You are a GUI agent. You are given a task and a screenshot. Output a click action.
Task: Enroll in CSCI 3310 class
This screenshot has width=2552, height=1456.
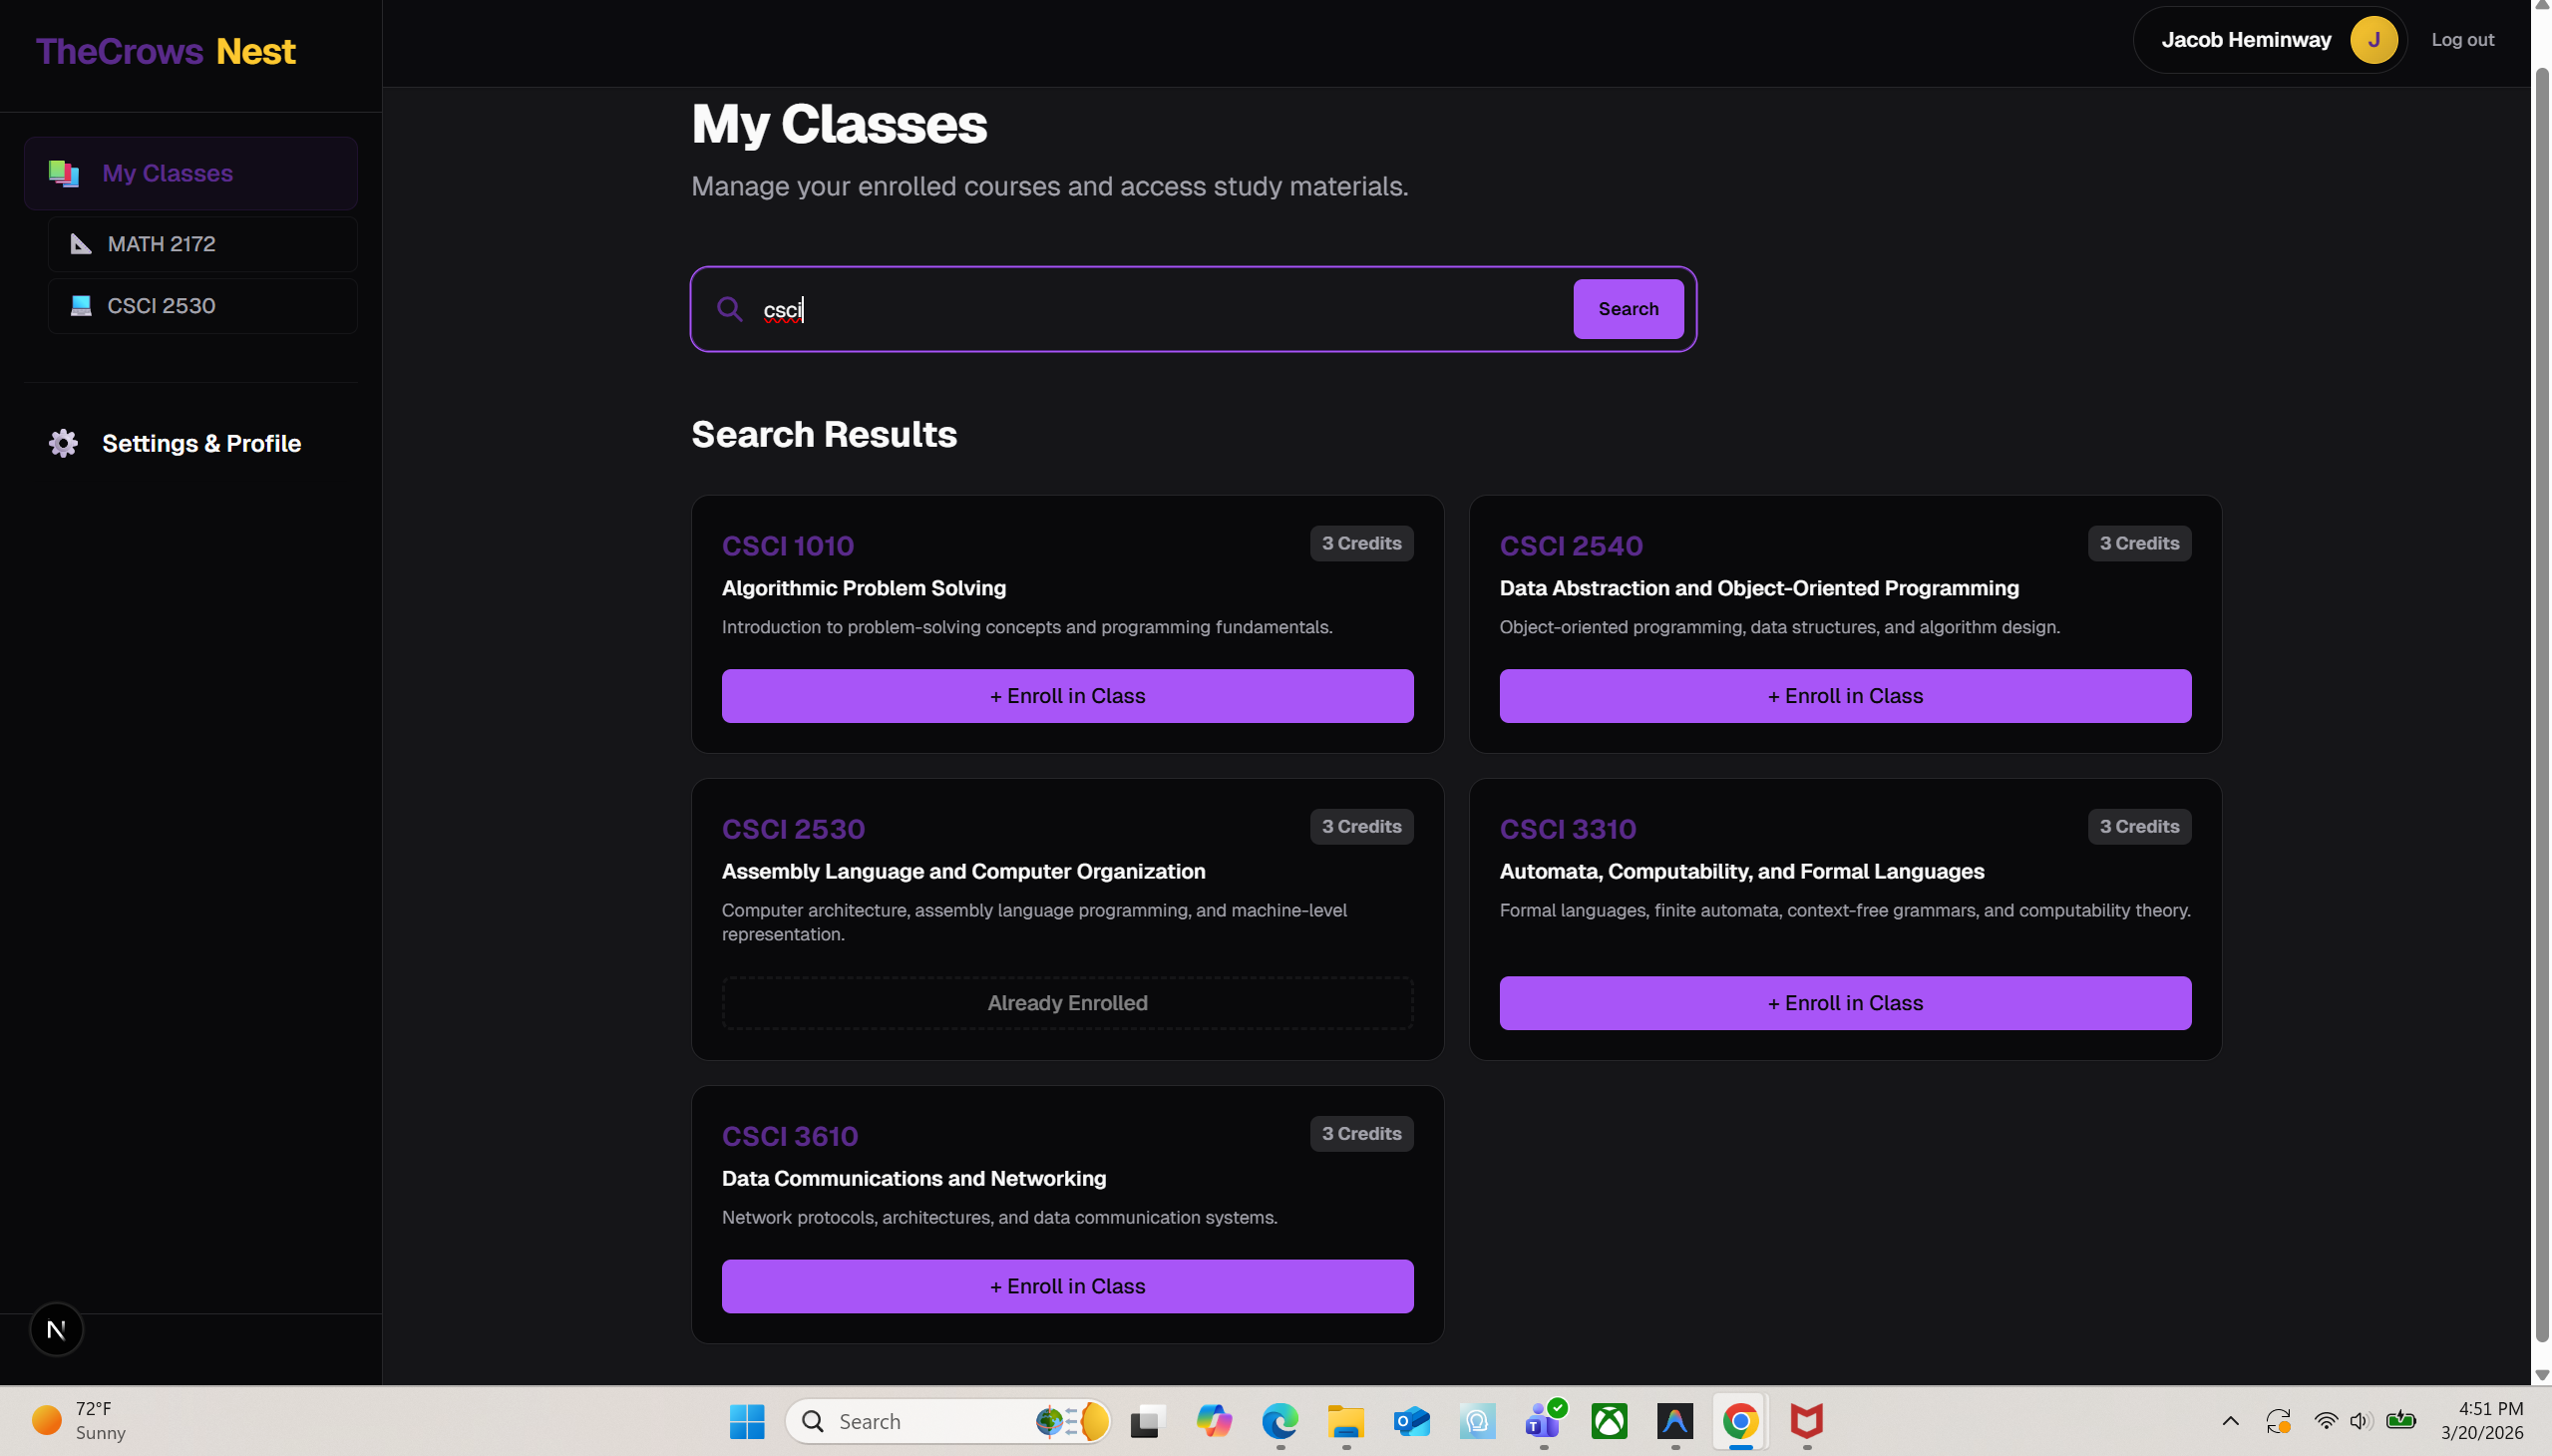click(1844, 1003)
